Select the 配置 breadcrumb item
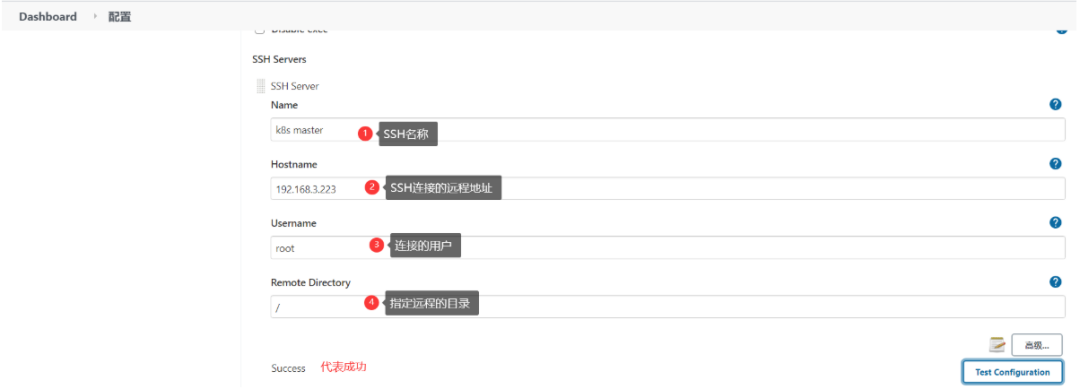 tap(119, 17)
